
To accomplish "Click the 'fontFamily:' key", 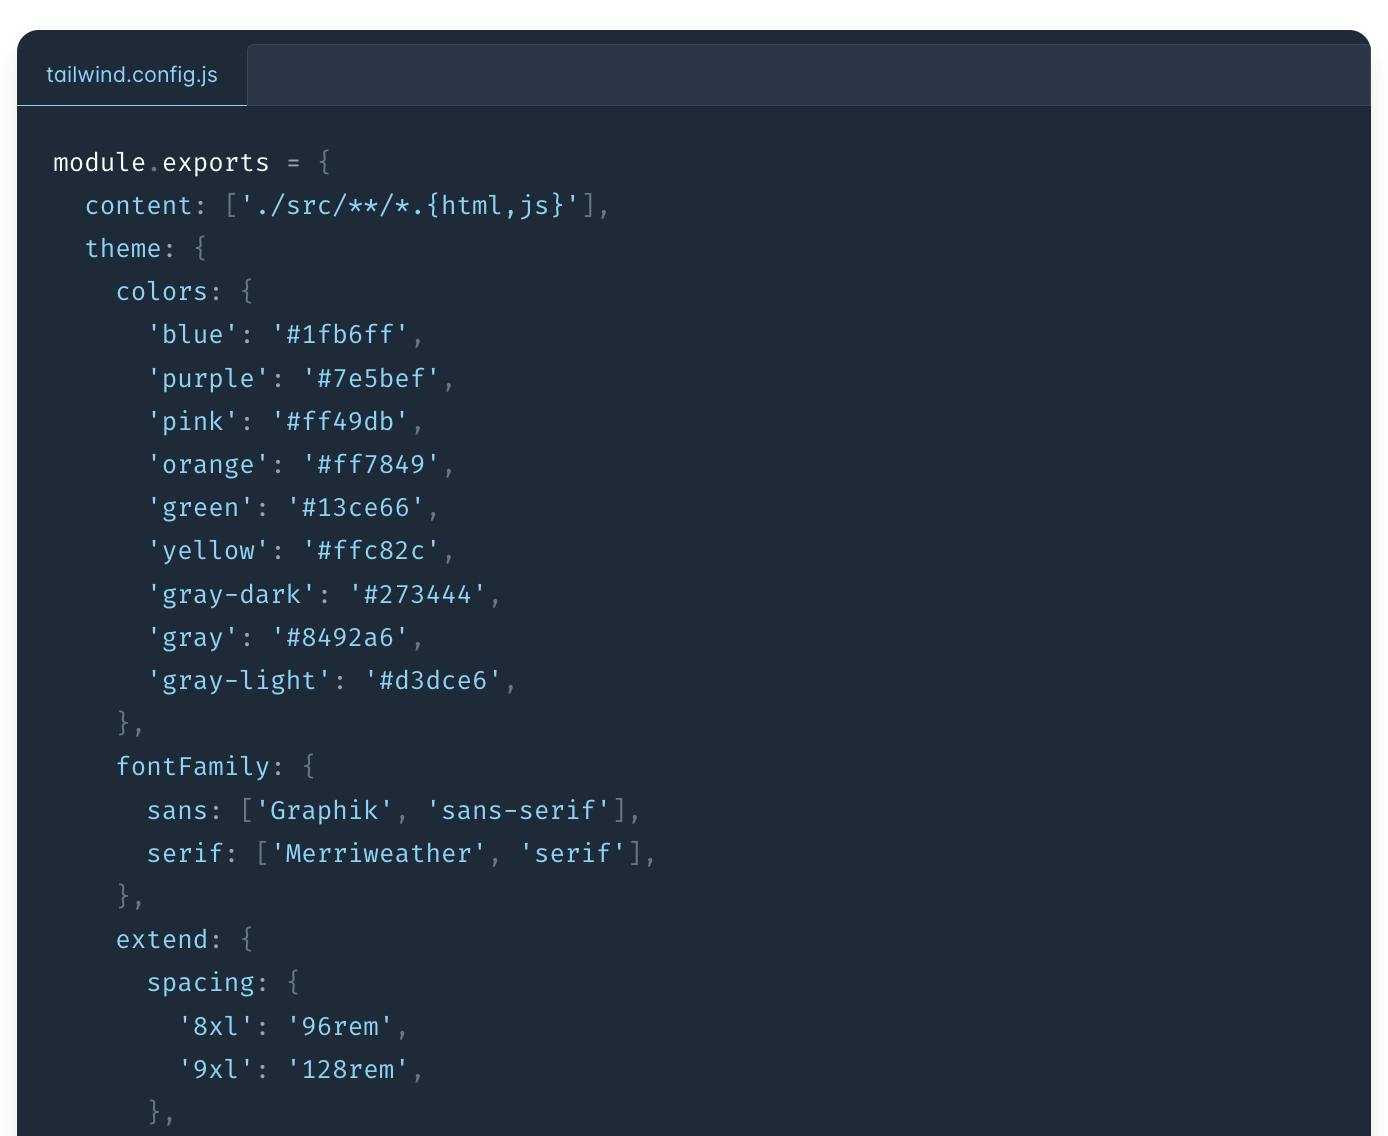I will coord(200,767).
